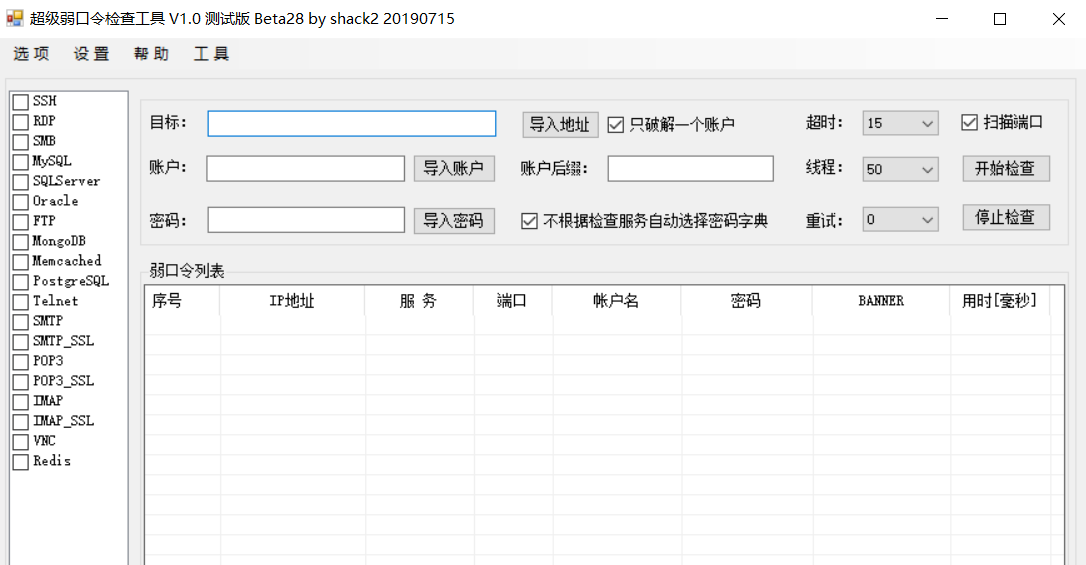This screenshot has width=1086, height=565.
Task: Select the PostgreSQL checkbox
Action: tap(21, 282)
